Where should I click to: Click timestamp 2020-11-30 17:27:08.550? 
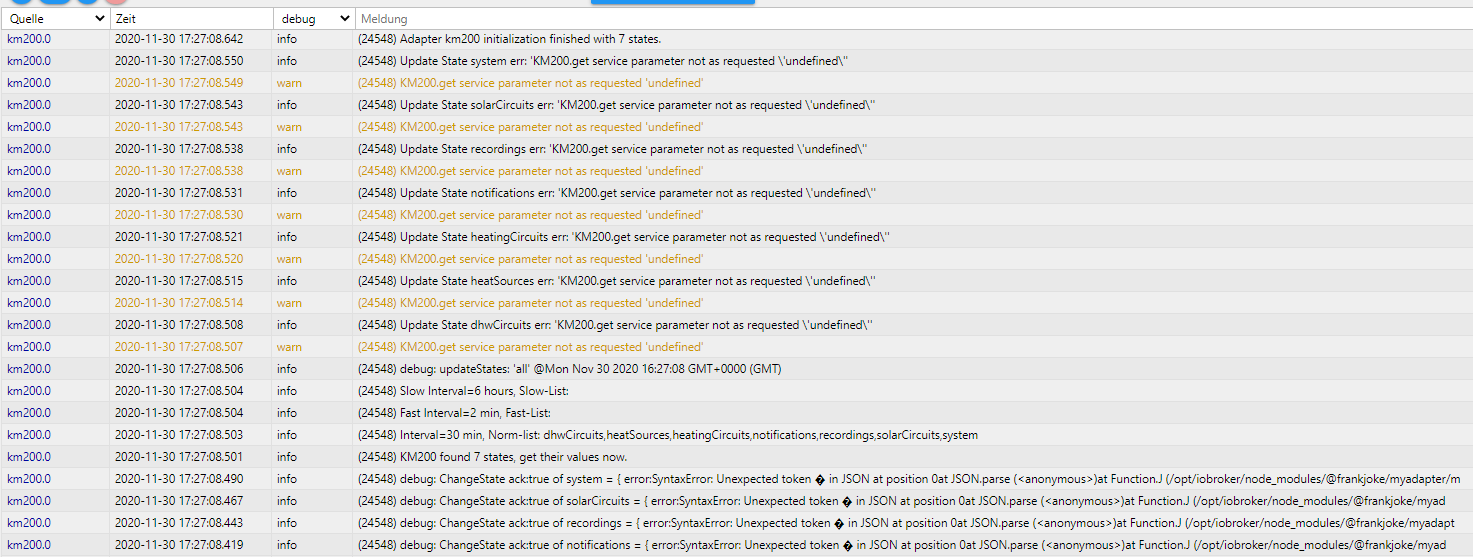[178, 61]
